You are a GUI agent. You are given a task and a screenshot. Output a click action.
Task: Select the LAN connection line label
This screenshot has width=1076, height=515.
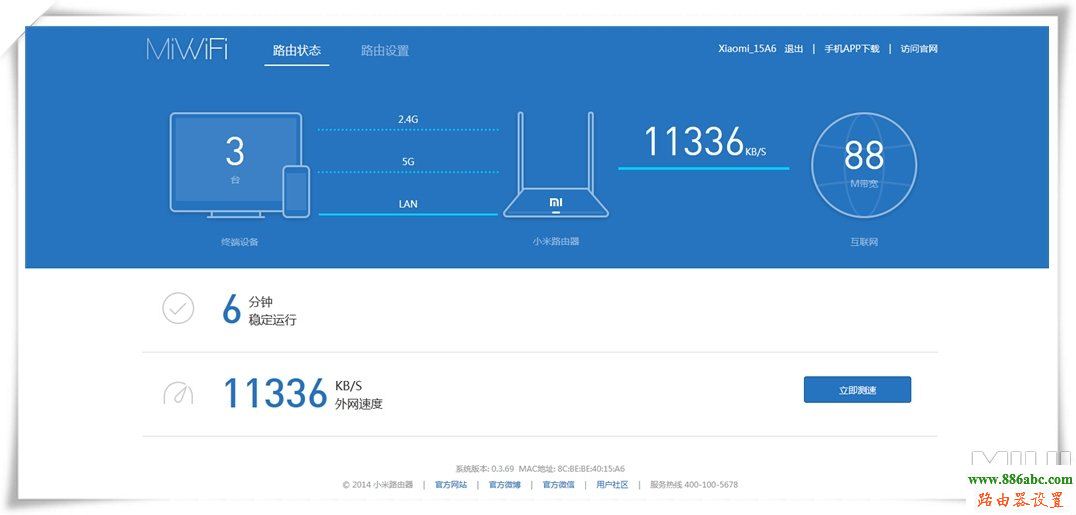click(x=408, y=204)
